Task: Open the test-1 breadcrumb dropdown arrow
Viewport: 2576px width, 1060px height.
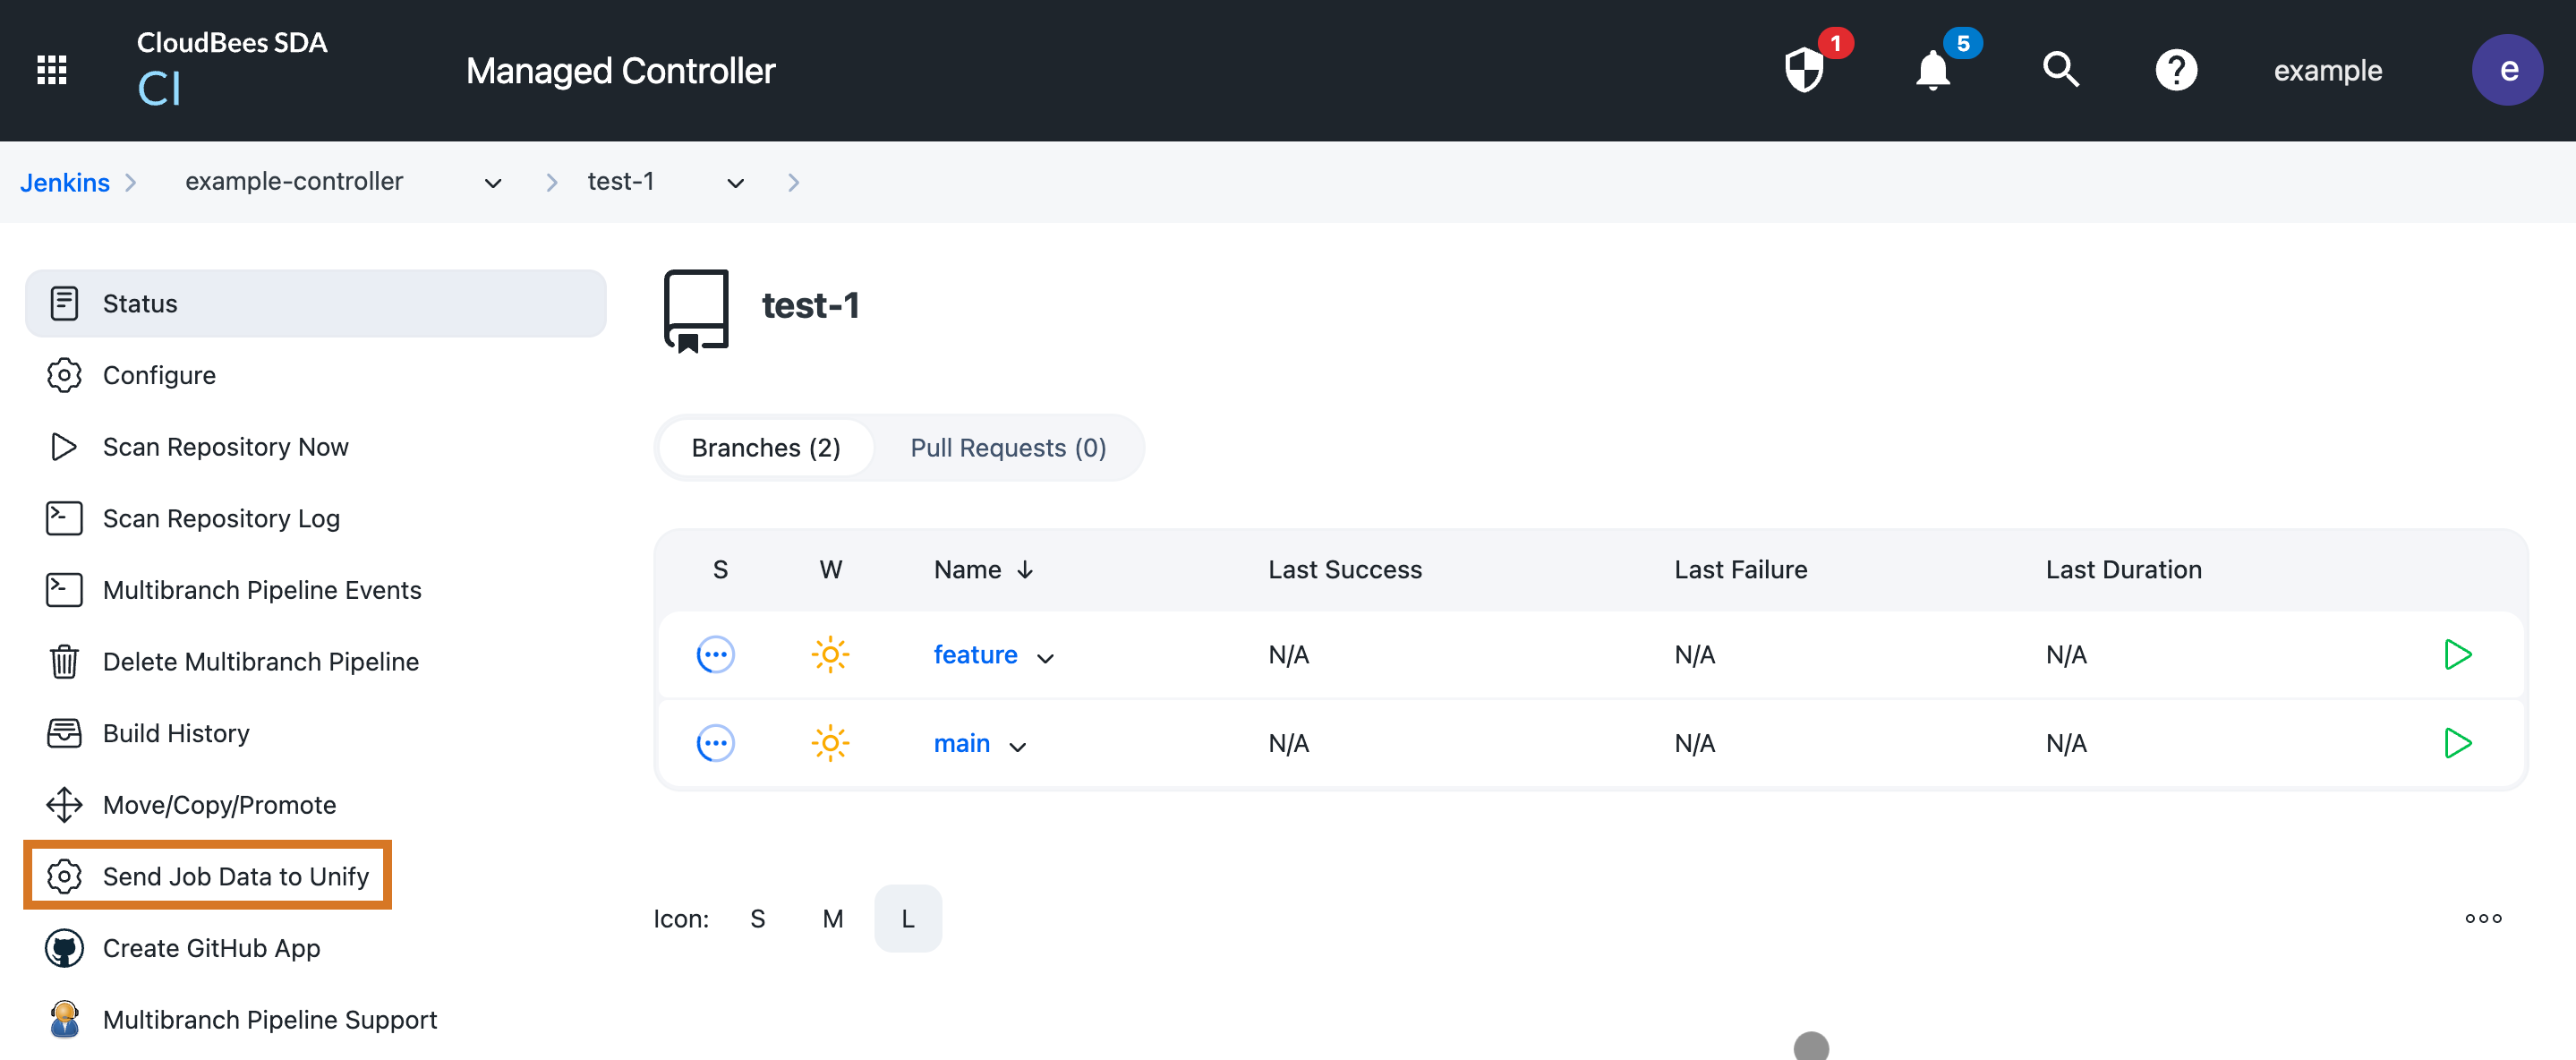Action: 735,183
